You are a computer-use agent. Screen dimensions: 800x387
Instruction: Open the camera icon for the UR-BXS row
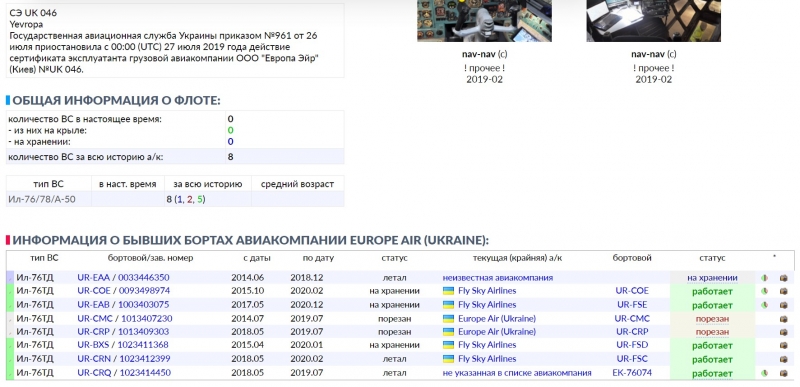click(x=783, y=346)
